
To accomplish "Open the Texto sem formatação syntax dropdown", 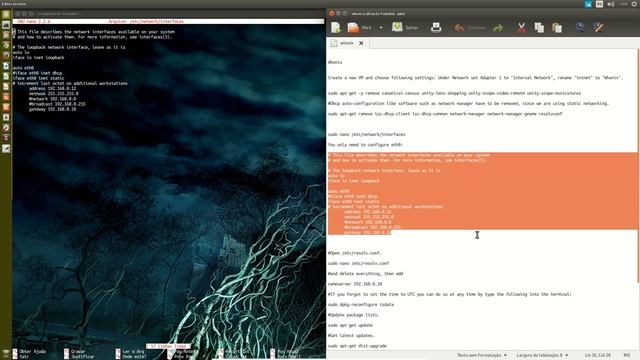I will 482,355.
